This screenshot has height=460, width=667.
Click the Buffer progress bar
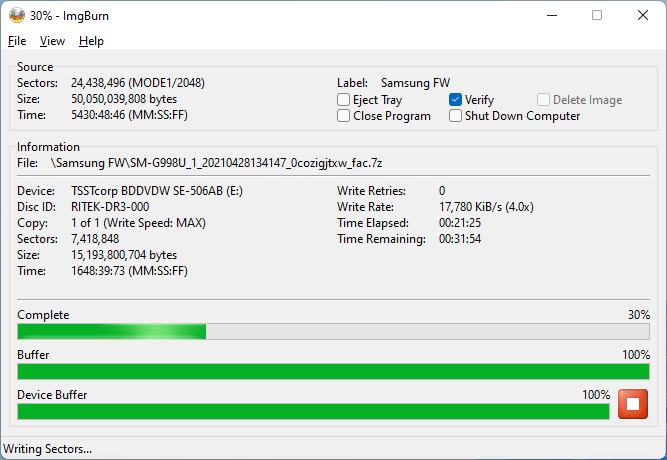pyautogui.click(x=333, y=372)
